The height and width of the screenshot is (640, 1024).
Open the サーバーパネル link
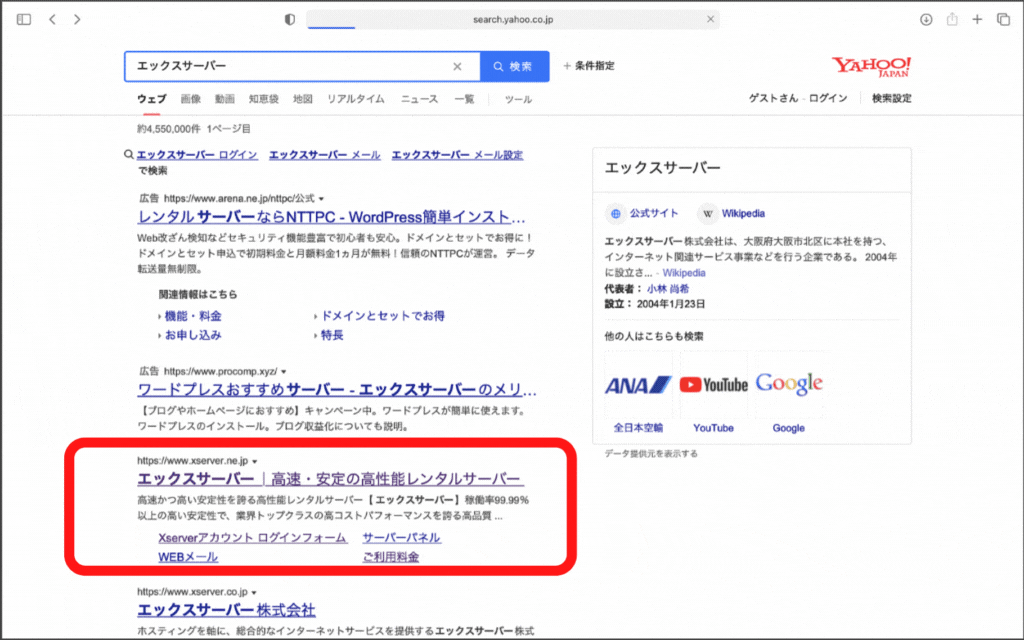[x=402, y=538]
